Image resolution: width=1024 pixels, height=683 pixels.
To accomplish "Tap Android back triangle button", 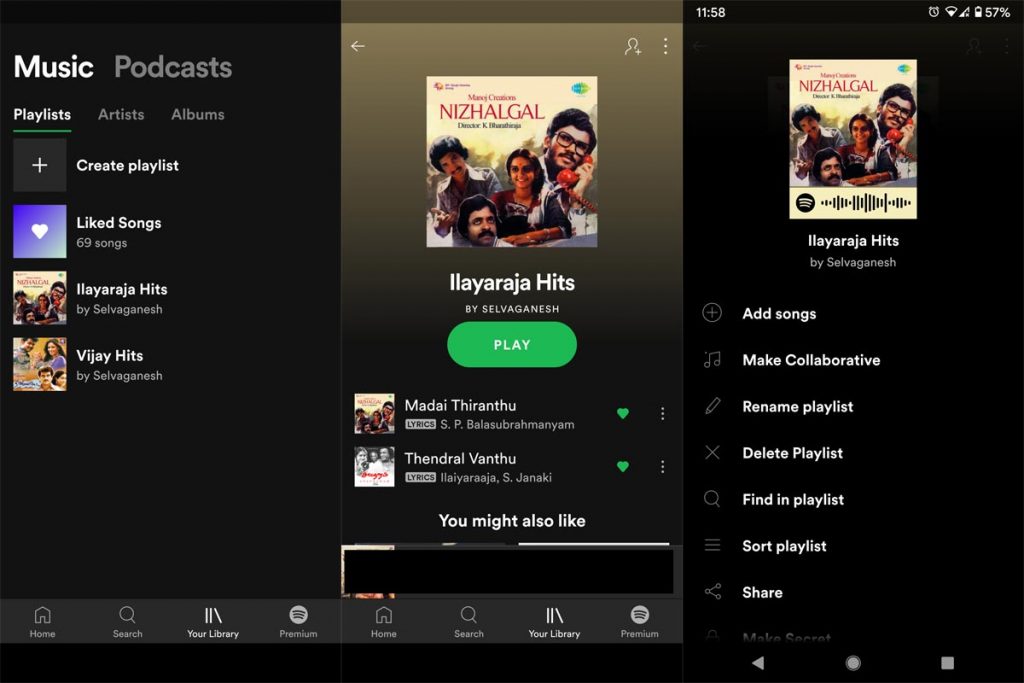I will (x=758, y=663).
